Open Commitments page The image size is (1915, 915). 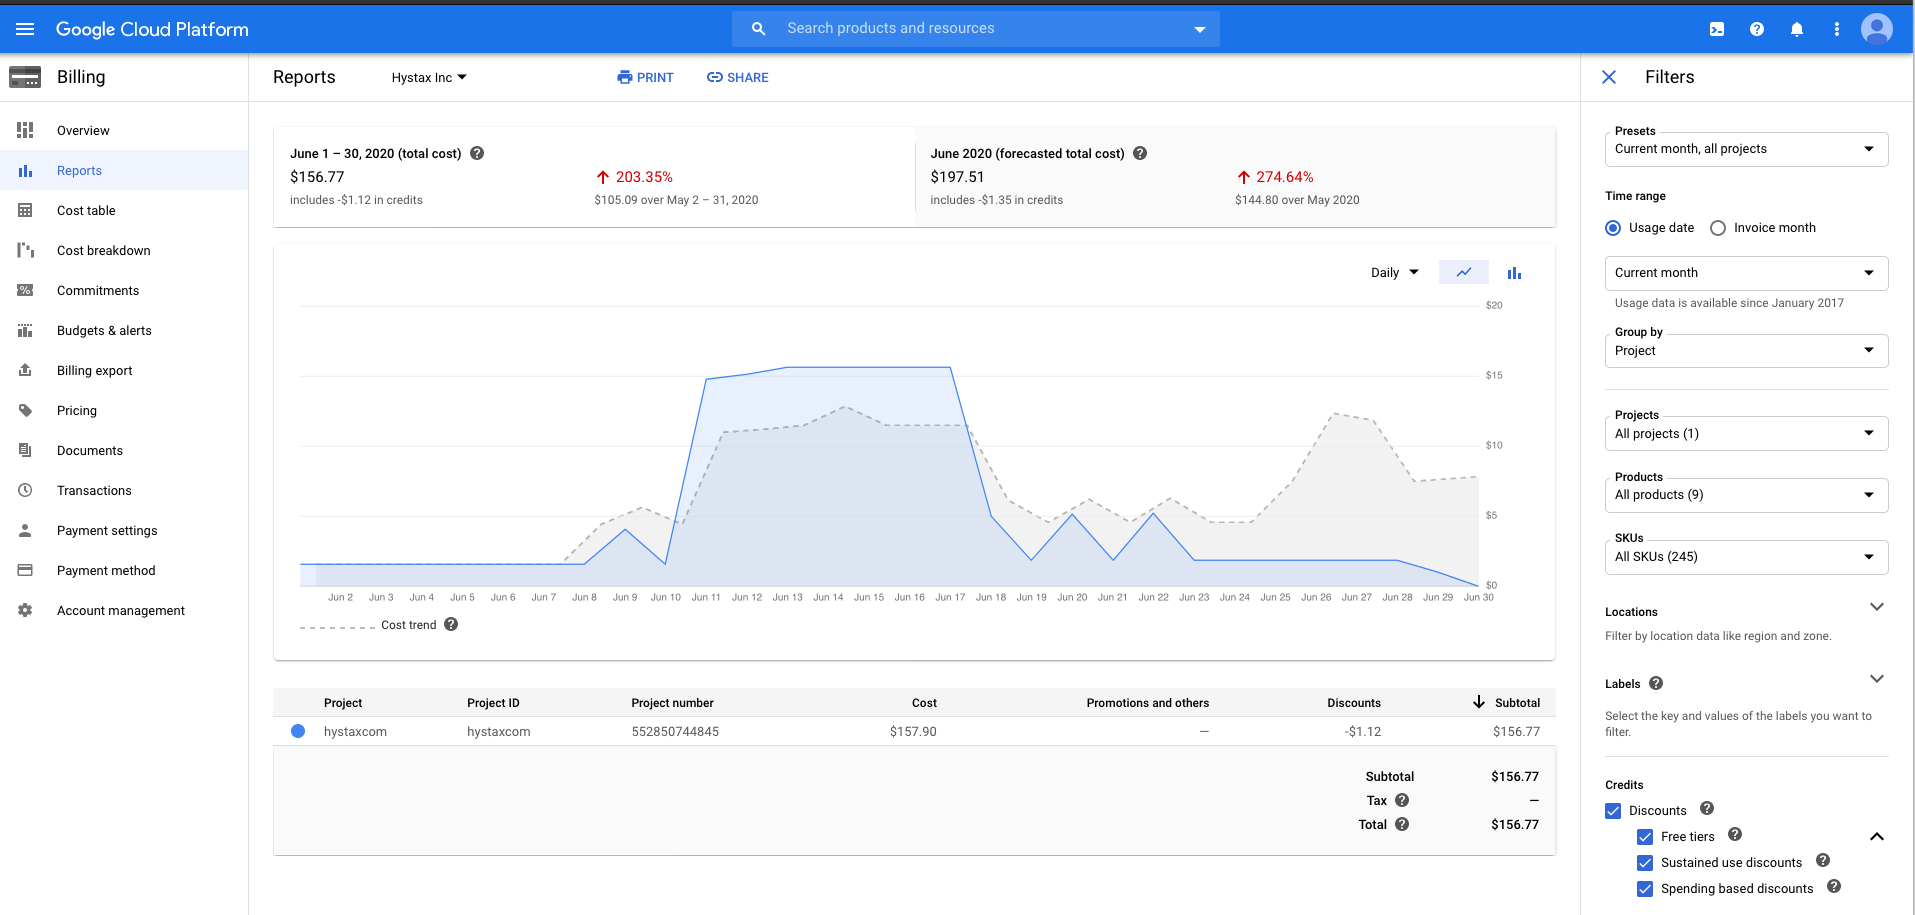124,290
